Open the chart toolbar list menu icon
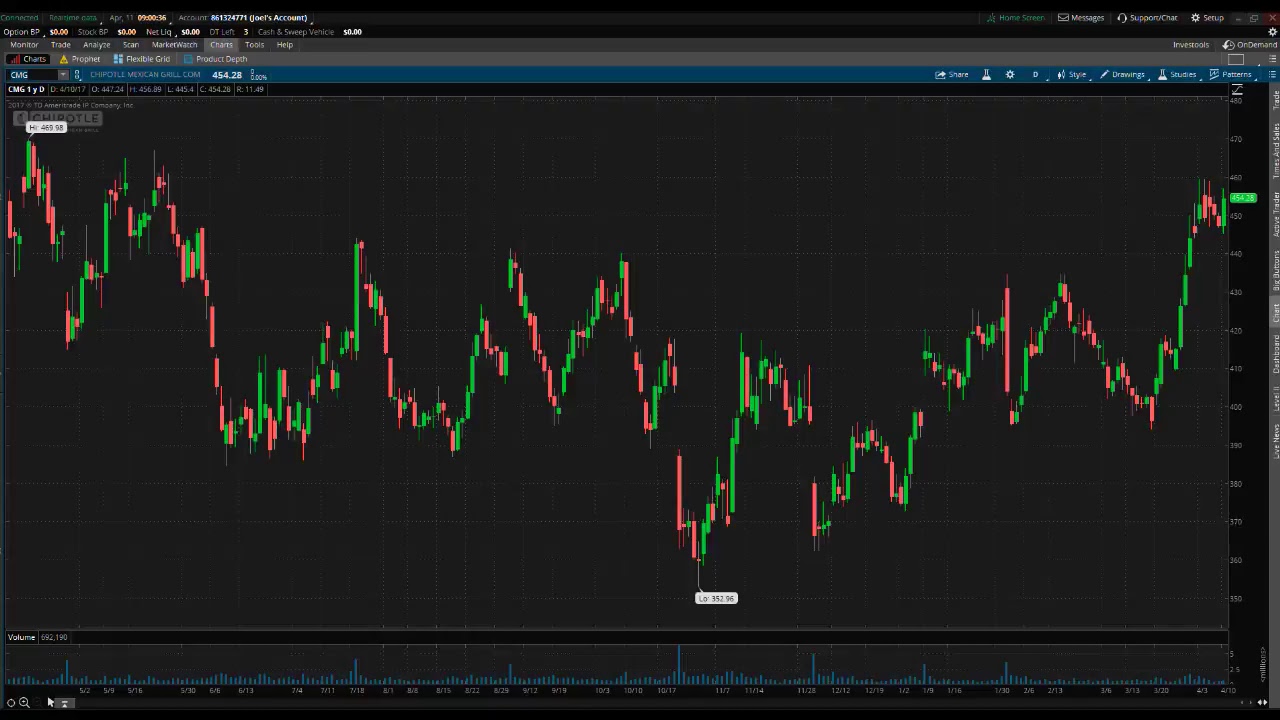Screen dimensions: 1280x720 click(1272, 75)
